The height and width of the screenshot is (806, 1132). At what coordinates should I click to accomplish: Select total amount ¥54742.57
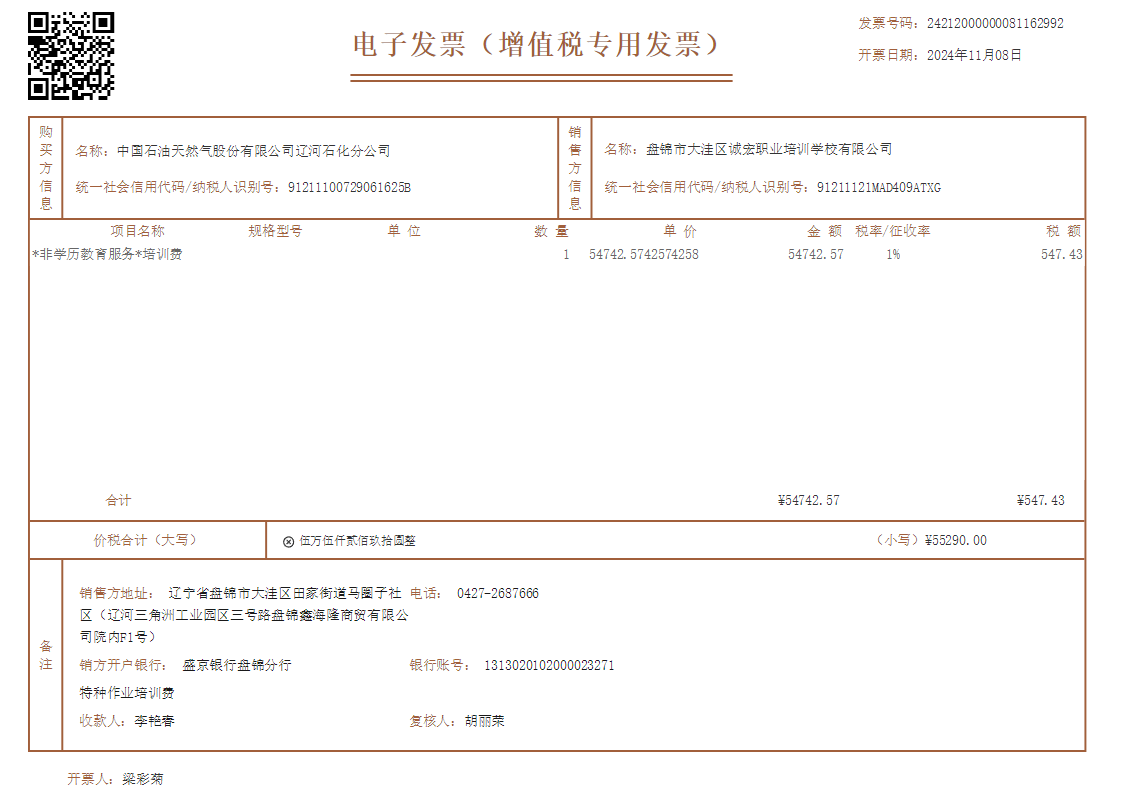[809, 500]
